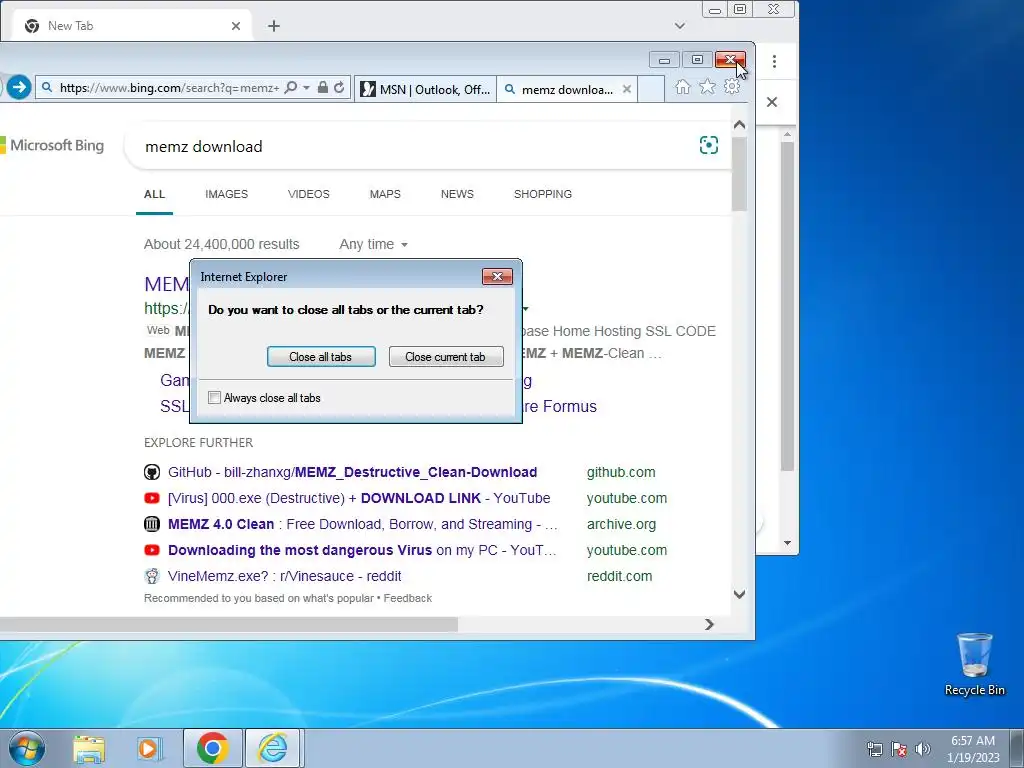Screen dimensions: 1024x768
Task: Open the 000.exe Destructive YouTube link
Action: point(359,498)
